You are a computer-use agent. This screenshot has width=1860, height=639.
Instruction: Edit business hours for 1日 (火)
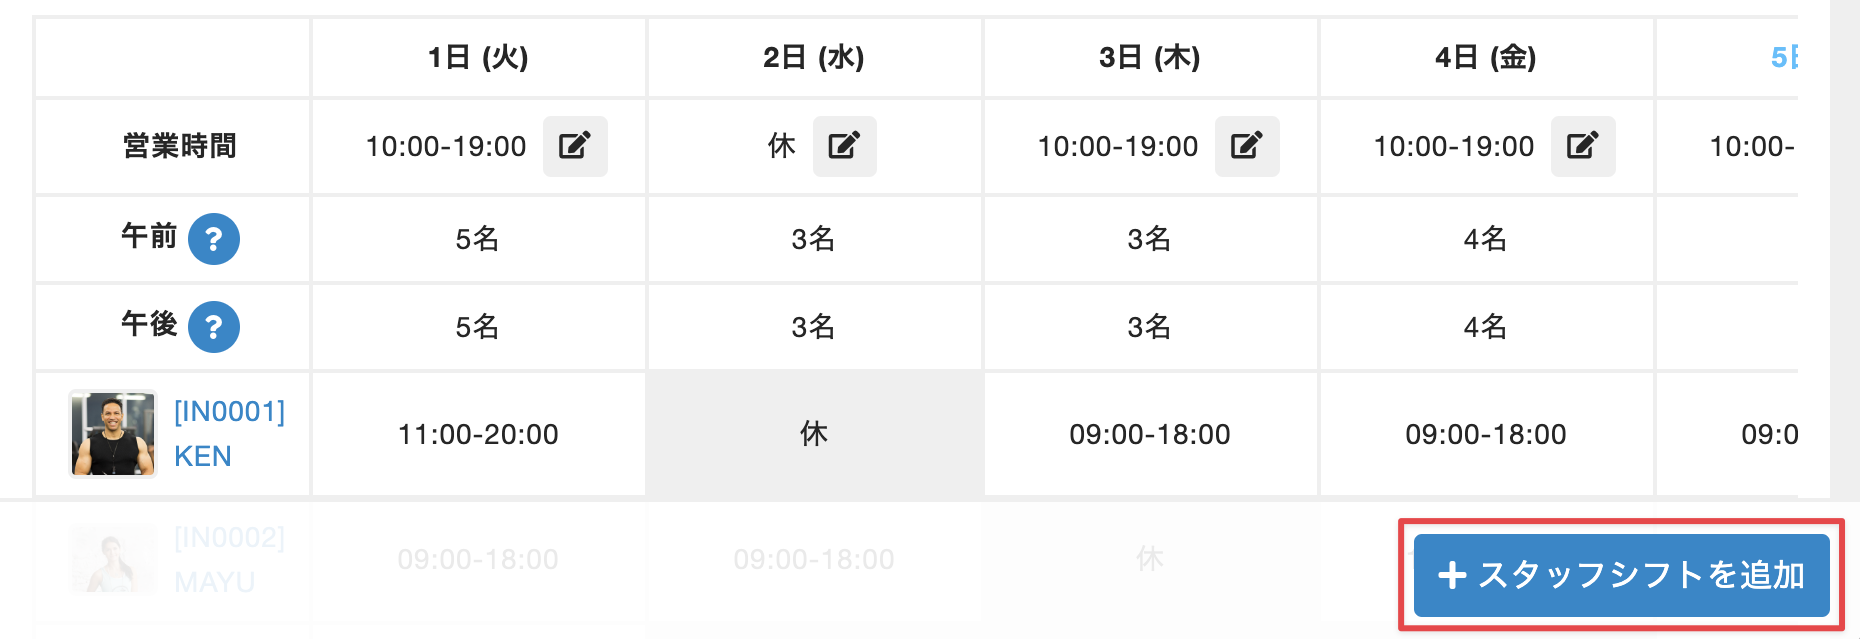point(575,146)
